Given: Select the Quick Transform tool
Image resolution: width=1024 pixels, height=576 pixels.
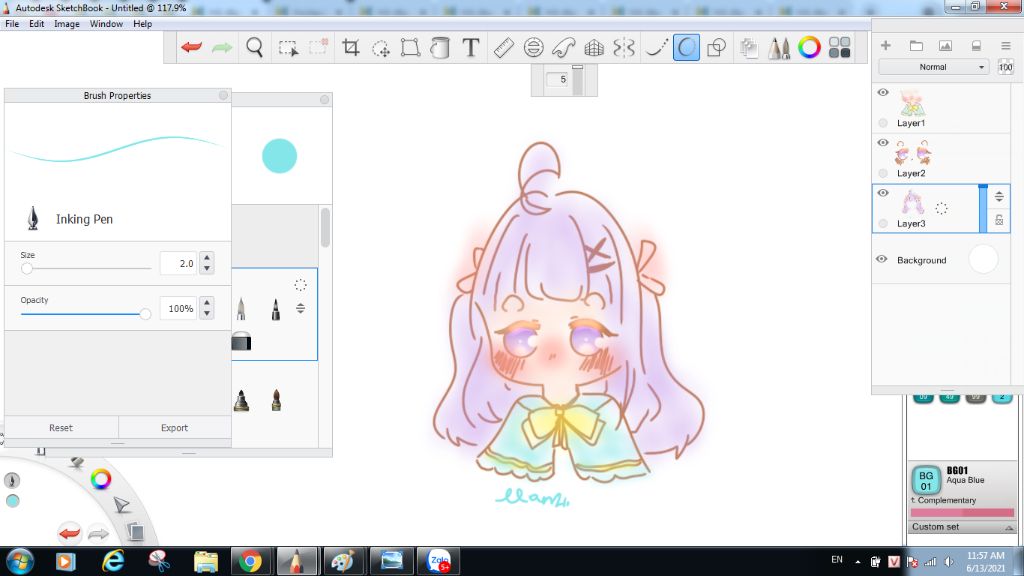Looking at the screenshot, I should [381, 48].
